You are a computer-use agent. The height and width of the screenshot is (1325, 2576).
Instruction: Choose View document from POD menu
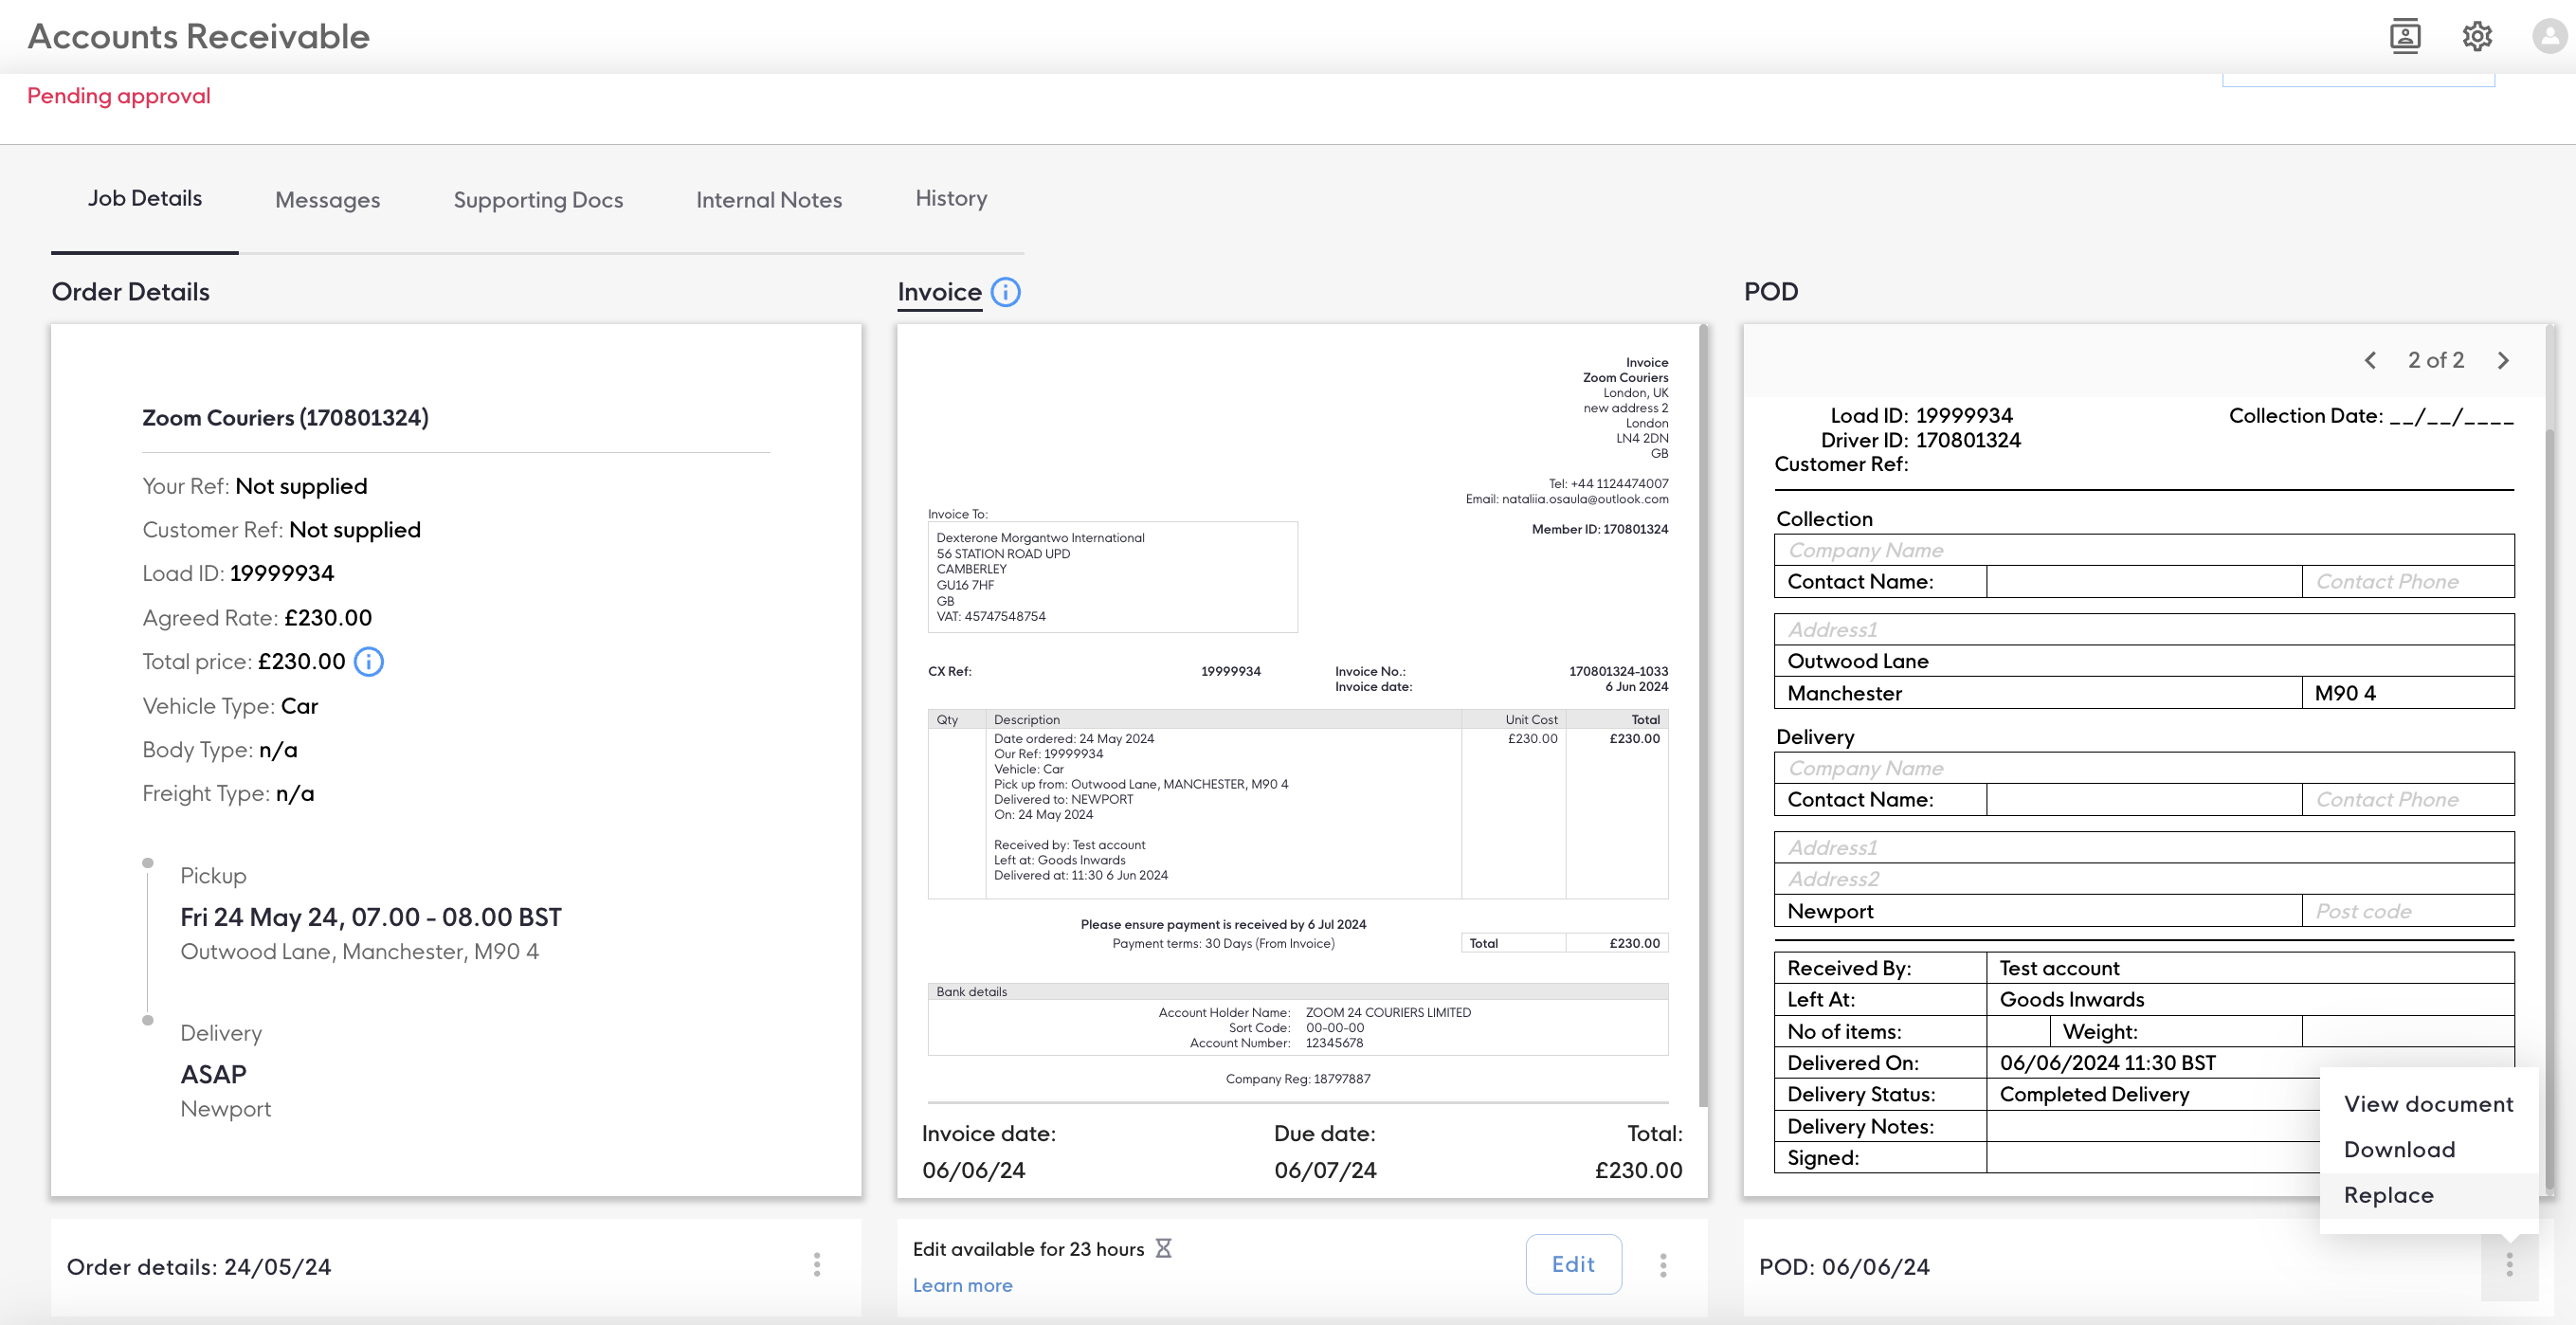point(2428,1104)
